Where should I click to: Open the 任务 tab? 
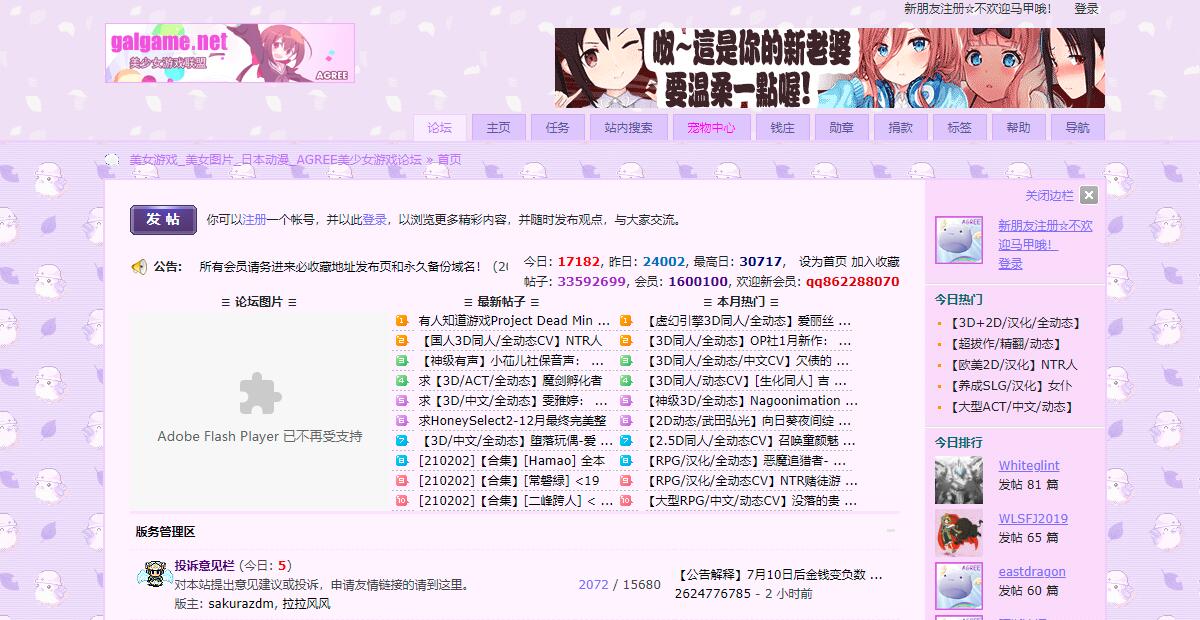[557, 127]
